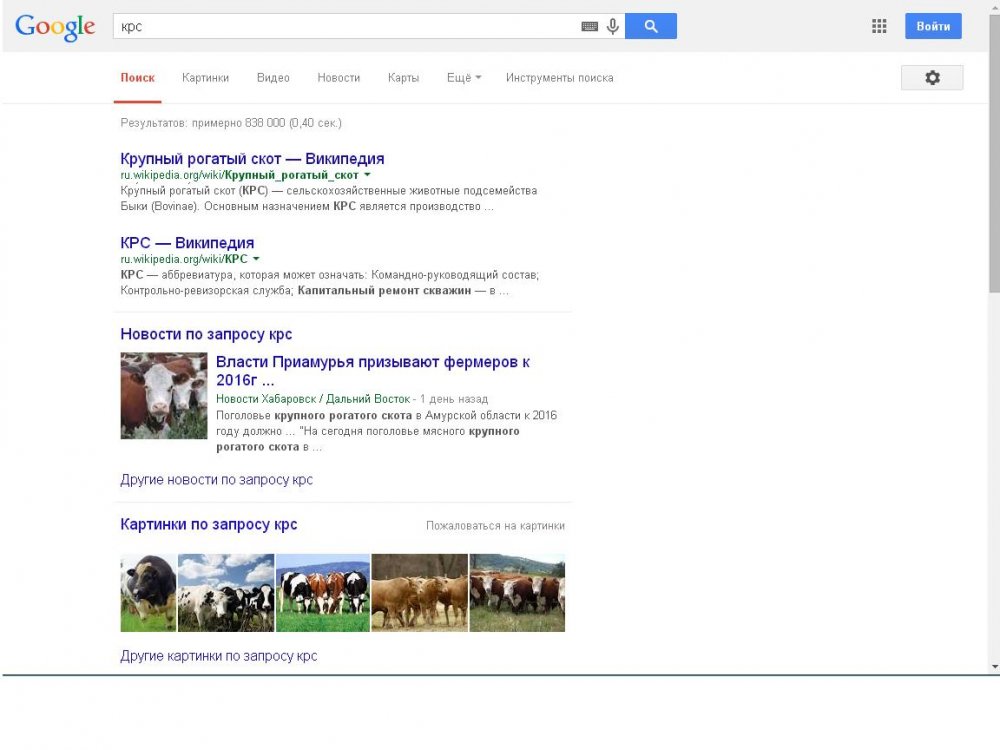Open Власти Приамурья призывают фермеров article
This screenshot has height=750, width=1000.
point(373,371)
